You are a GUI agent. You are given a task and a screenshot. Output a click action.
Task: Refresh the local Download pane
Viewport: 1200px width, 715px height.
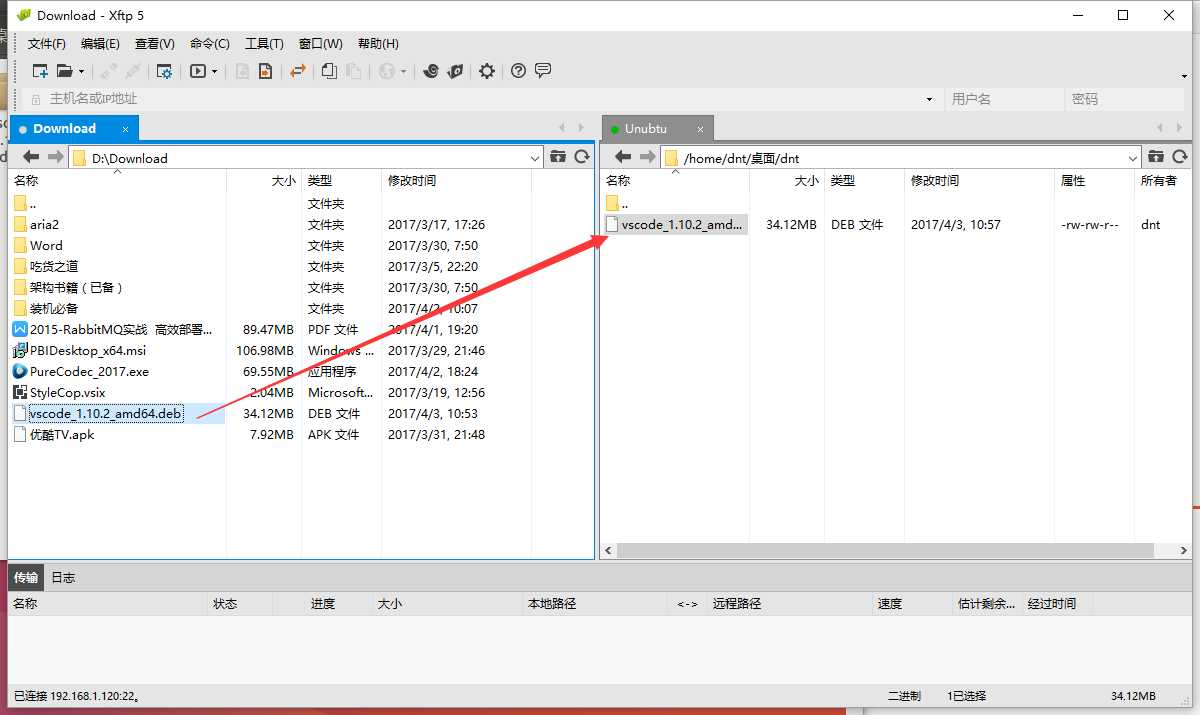582,157
